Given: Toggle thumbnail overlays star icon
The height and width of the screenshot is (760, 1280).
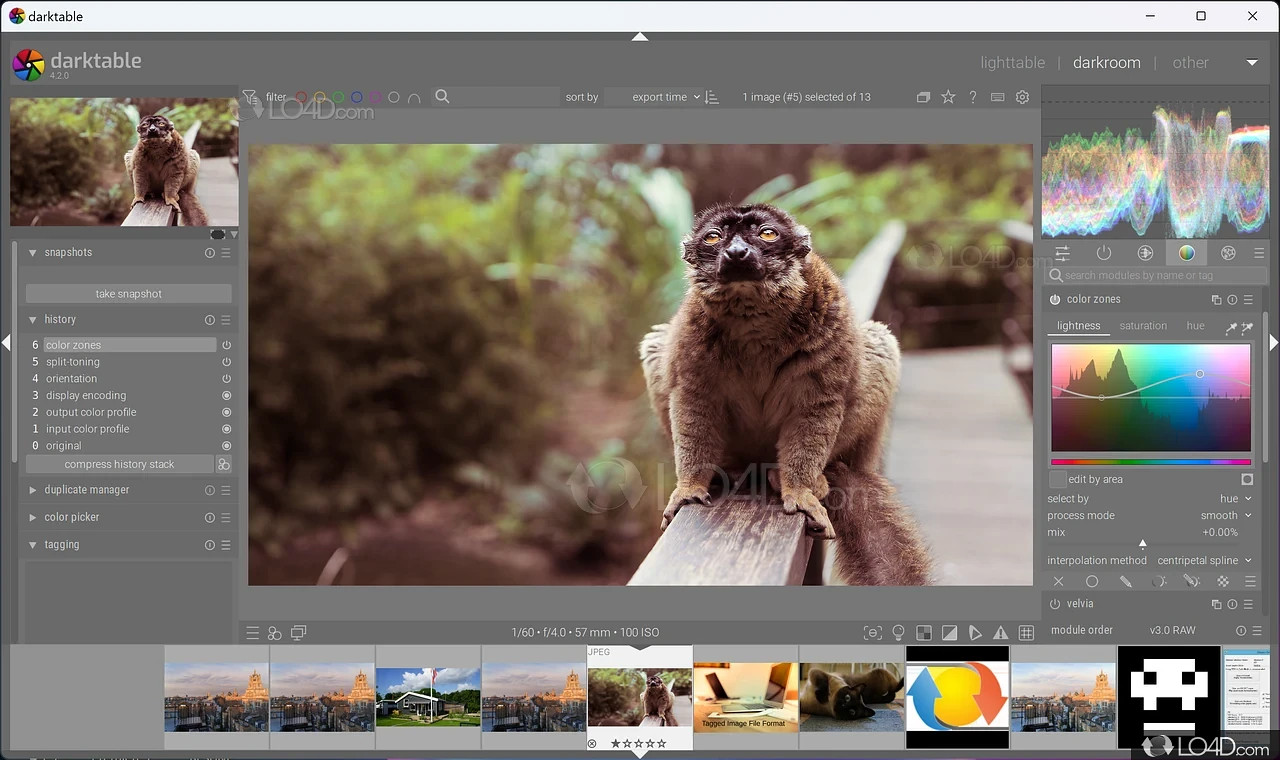Looking at the screenshot, I should point(948,97).
